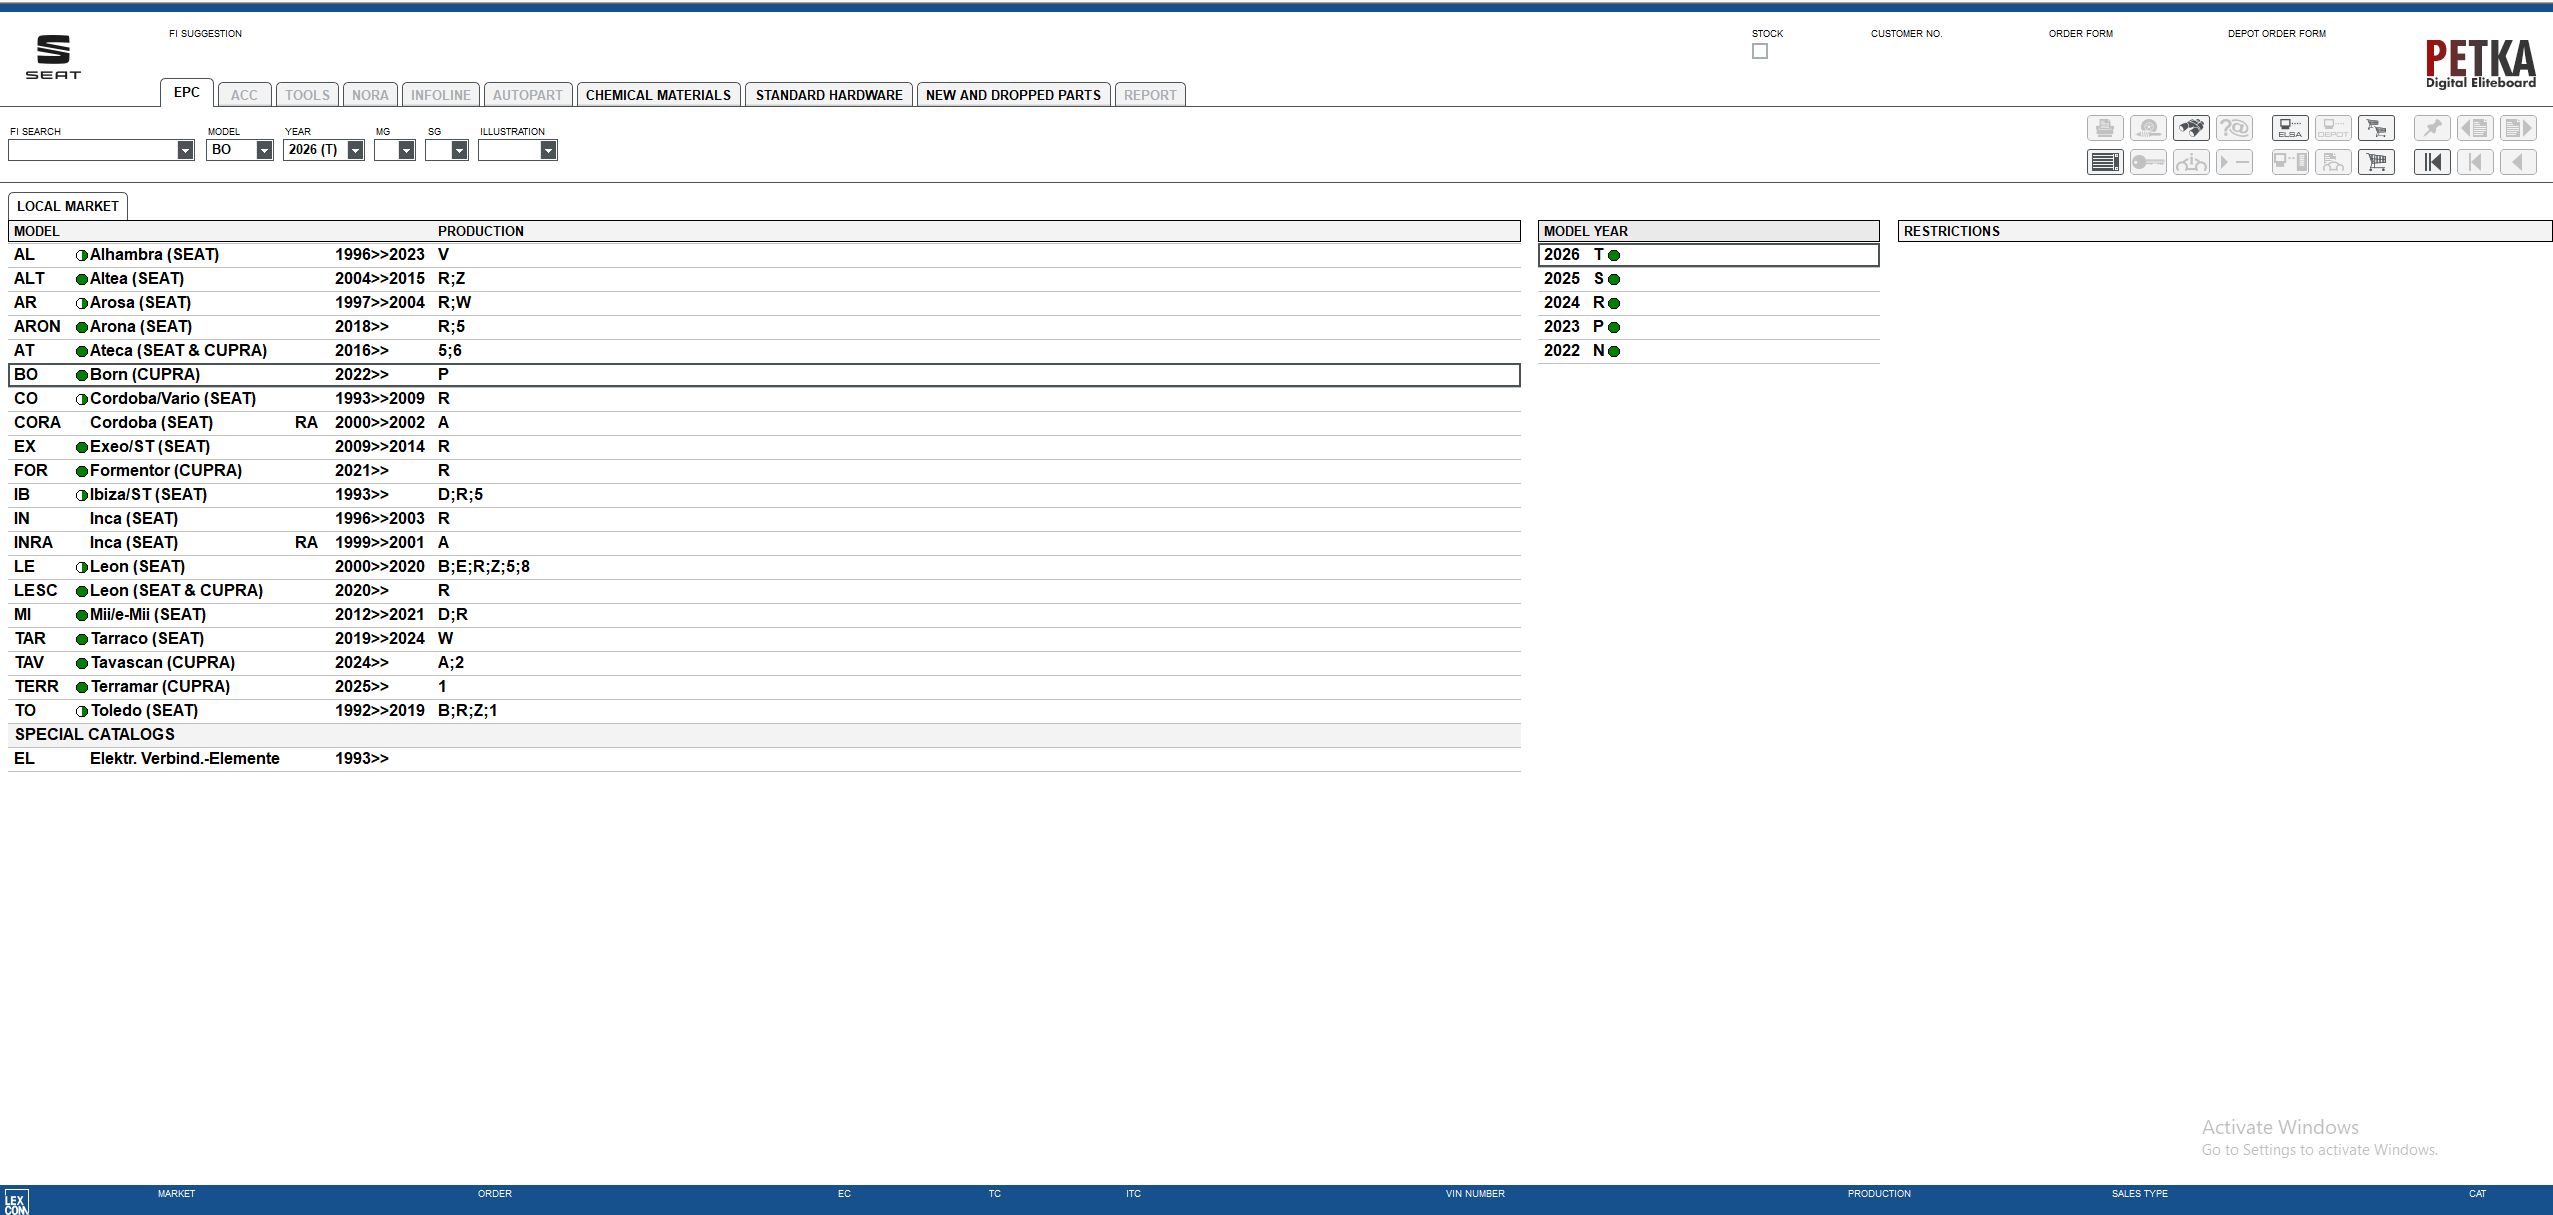
Task: Expand the MG dropdown
Action: coord(406,150)
